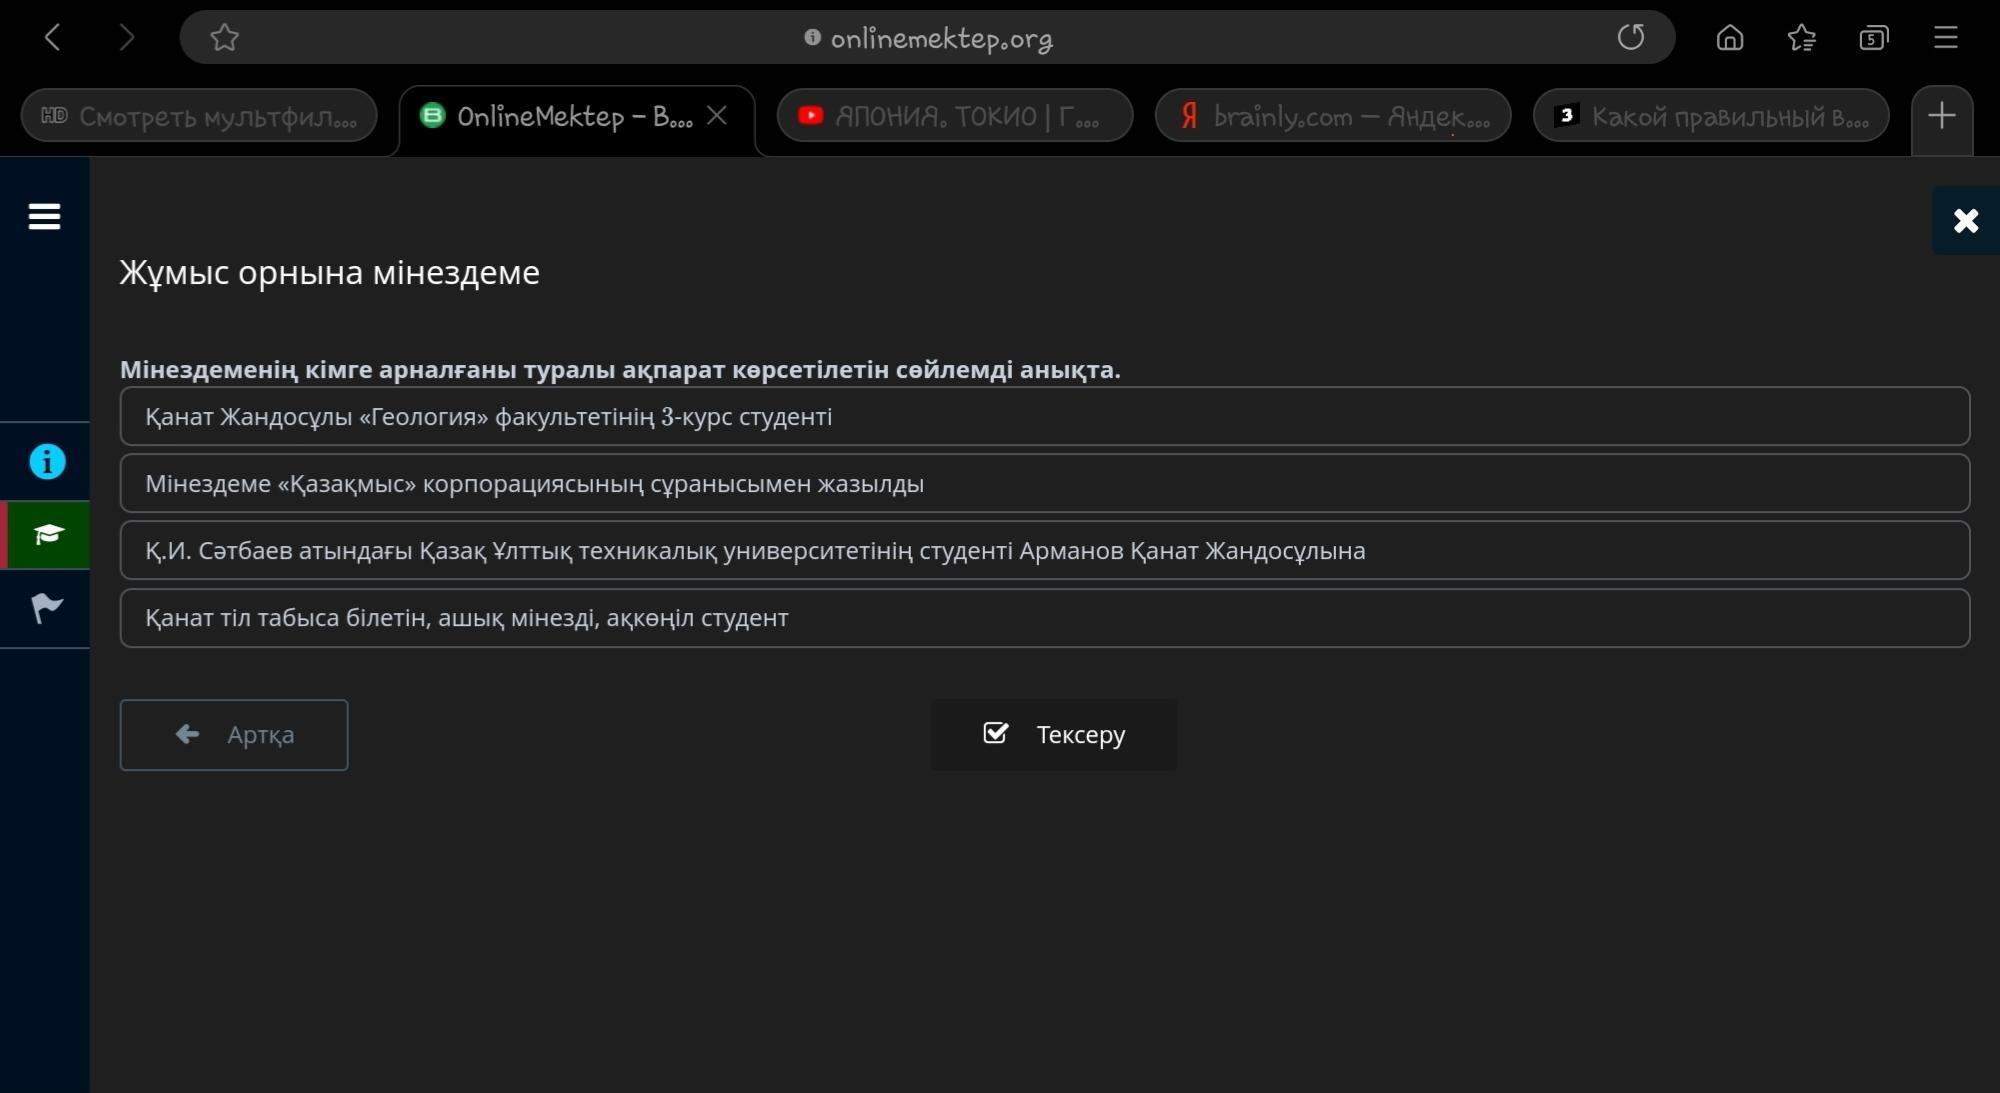Switch to the Смотреть мультфил tab
Viewport: 2000px width, 1093px height.
click(x=199, y=117)
